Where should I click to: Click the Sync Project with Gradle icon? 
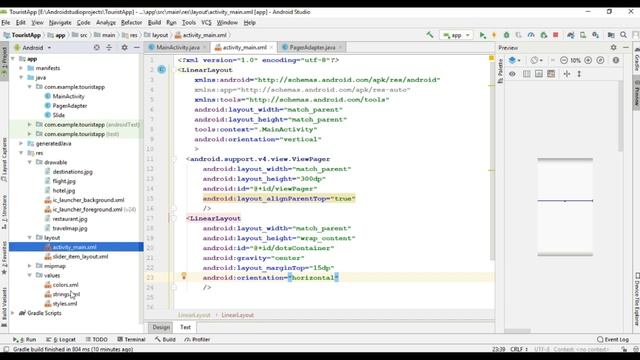(x=571, y=36)
